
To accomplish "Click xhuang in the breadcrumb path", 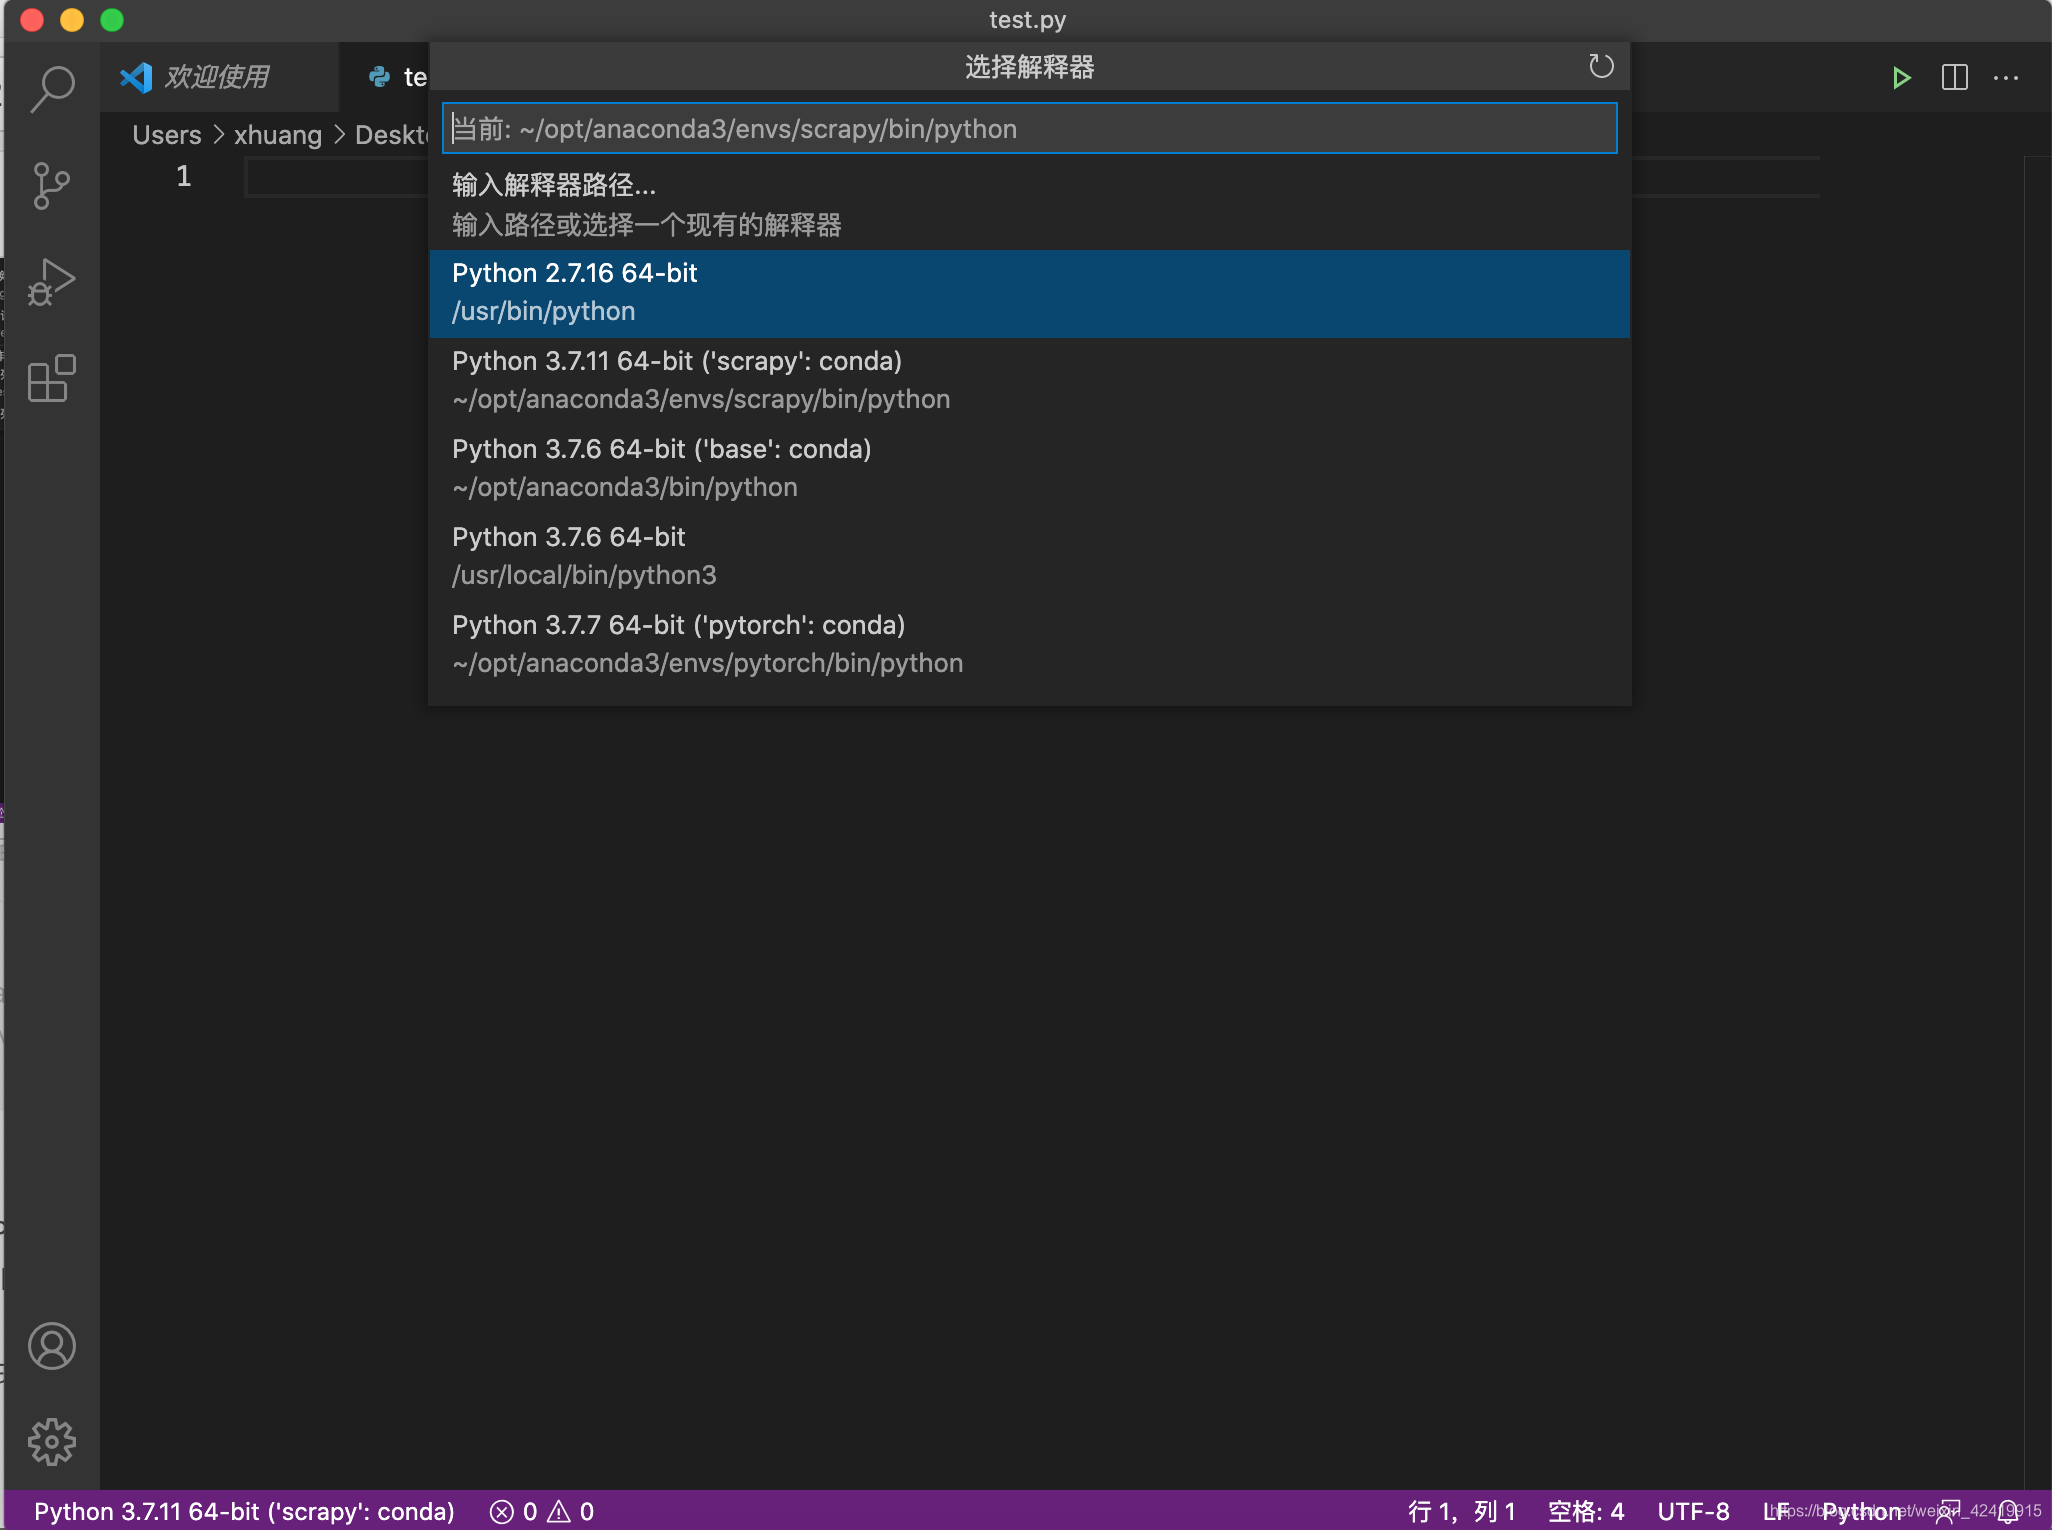I will pyautogui.click(x=277, y=135).
